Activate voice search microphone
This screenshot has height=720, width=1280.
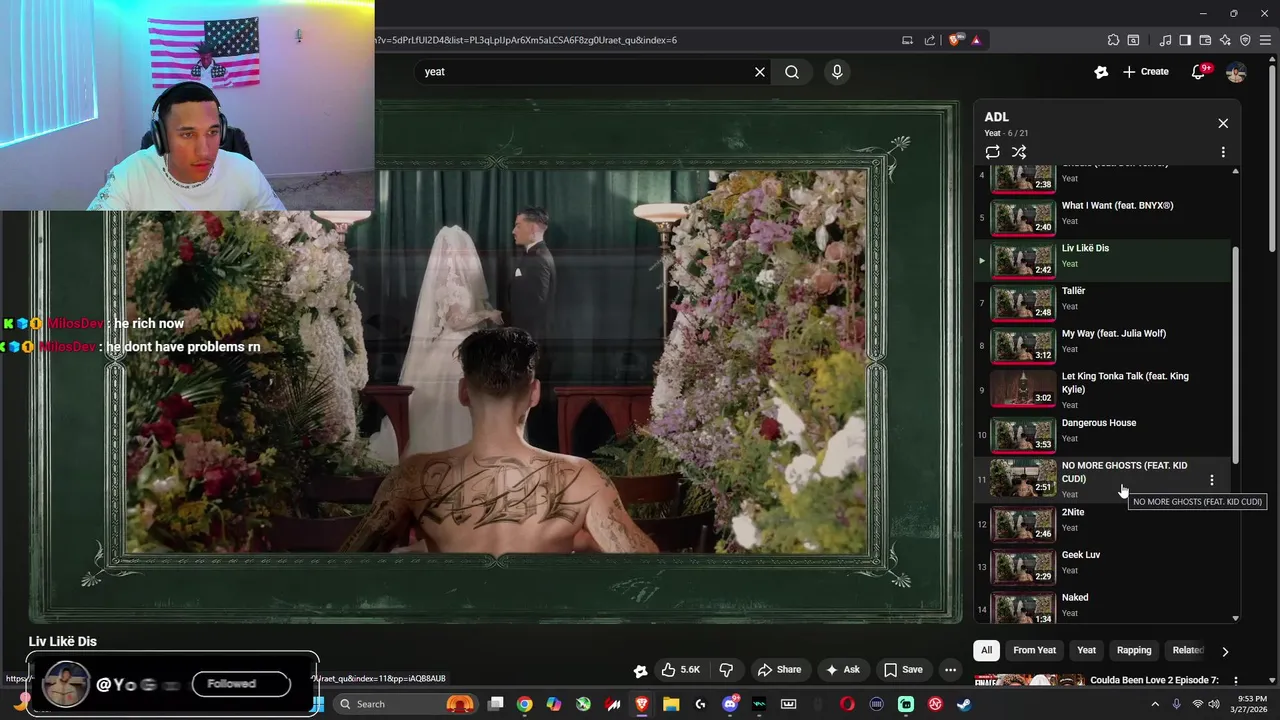[x=837, y=72]
